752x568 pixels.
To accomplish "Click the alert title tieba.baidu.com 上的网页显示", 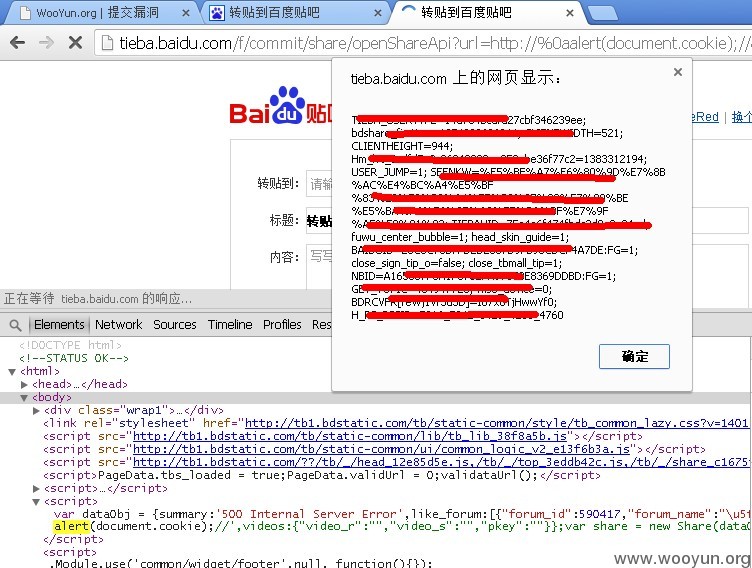I will pos(456,78).
